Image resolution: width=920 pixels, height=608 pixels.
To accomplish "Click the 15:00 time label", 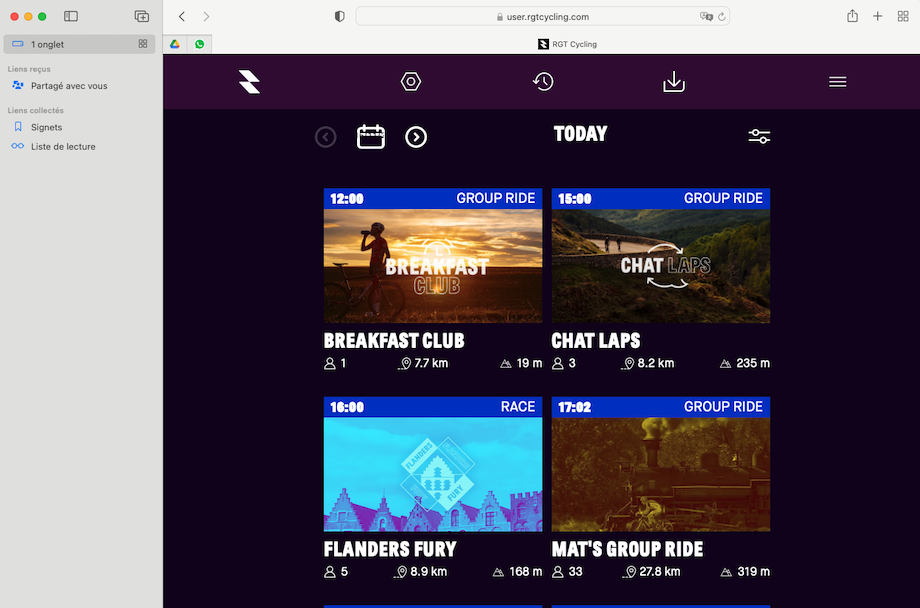I will pyautogui.click(x=574, y=199).
